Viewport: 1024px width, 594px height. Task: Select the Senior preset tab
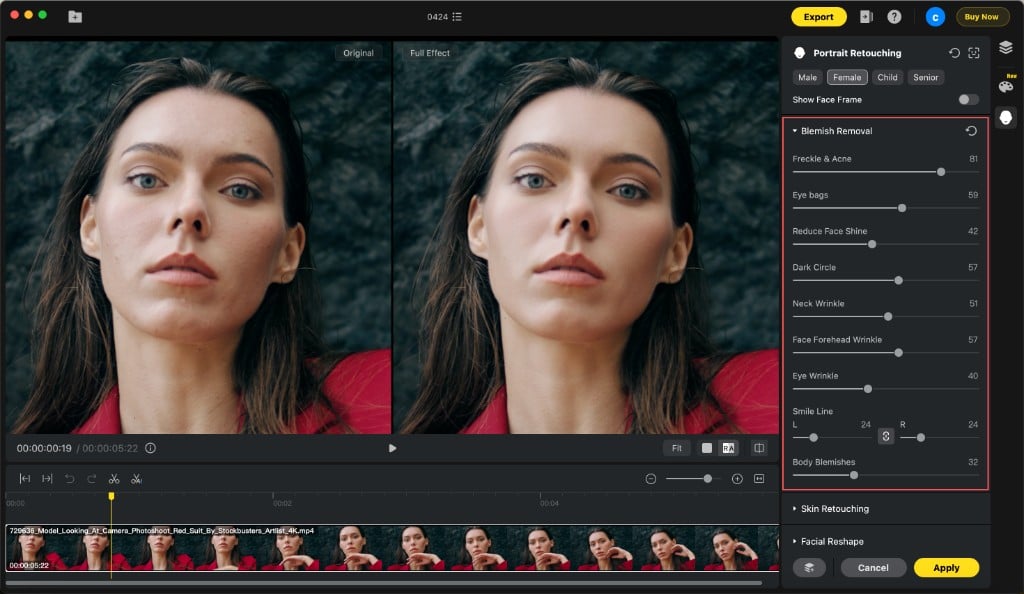pyautogui.click(x=926, y=77)
